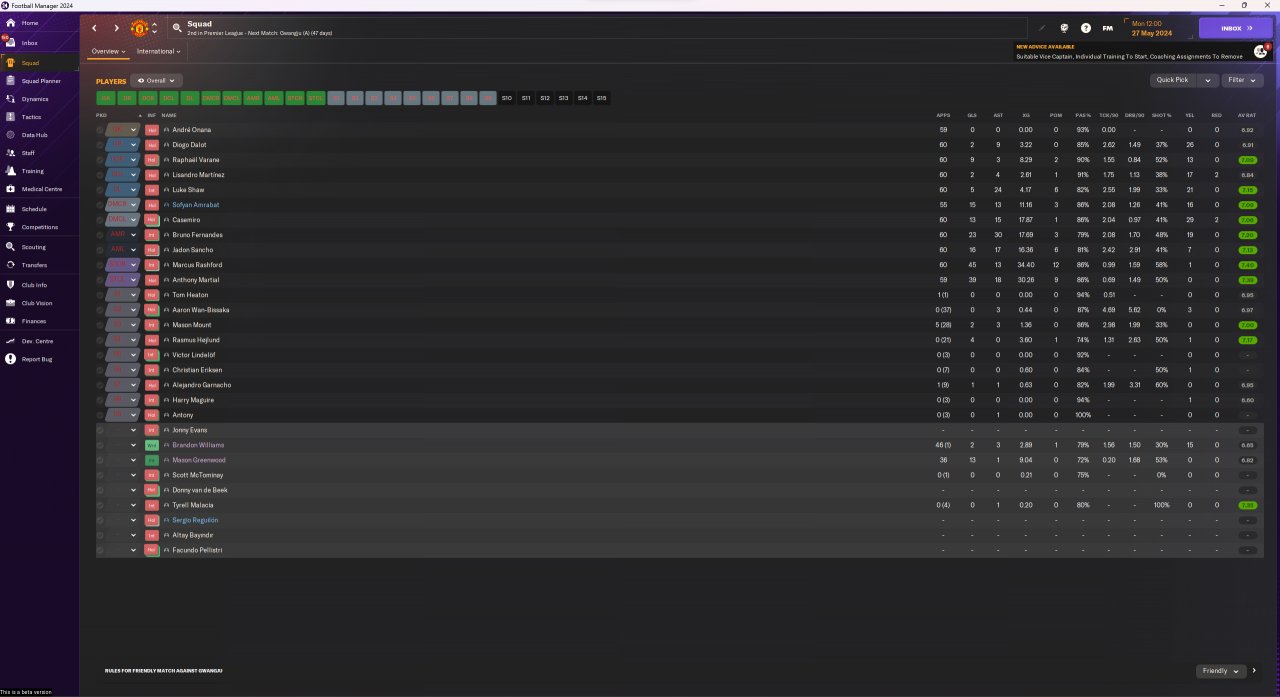Switch to the International tab

tap(158, 51)
